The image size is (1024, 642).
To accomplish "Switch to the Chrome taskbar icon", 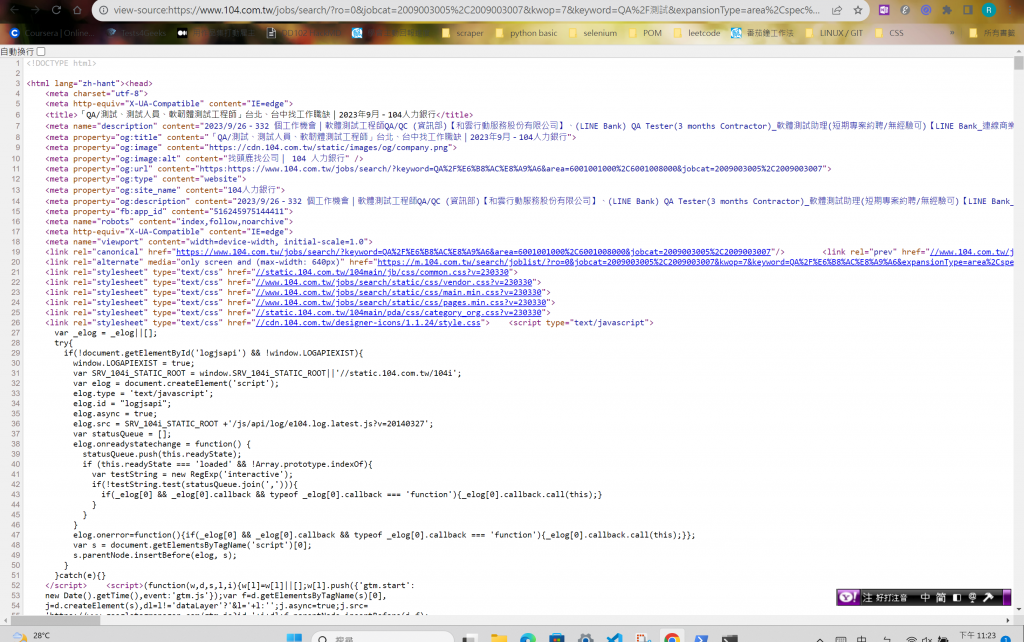I will (672, 637).
